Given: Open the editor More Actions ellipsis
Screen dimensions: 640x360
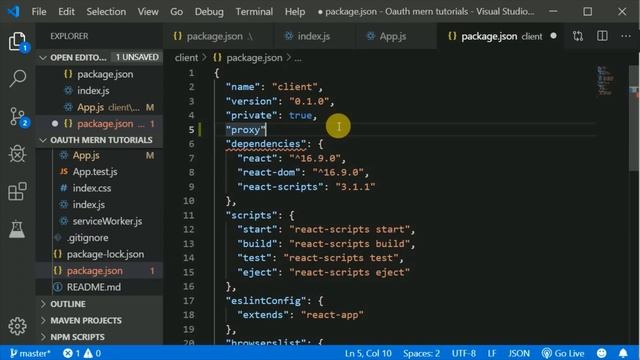Looking at the screenshot, I should (x=626, y=36).
